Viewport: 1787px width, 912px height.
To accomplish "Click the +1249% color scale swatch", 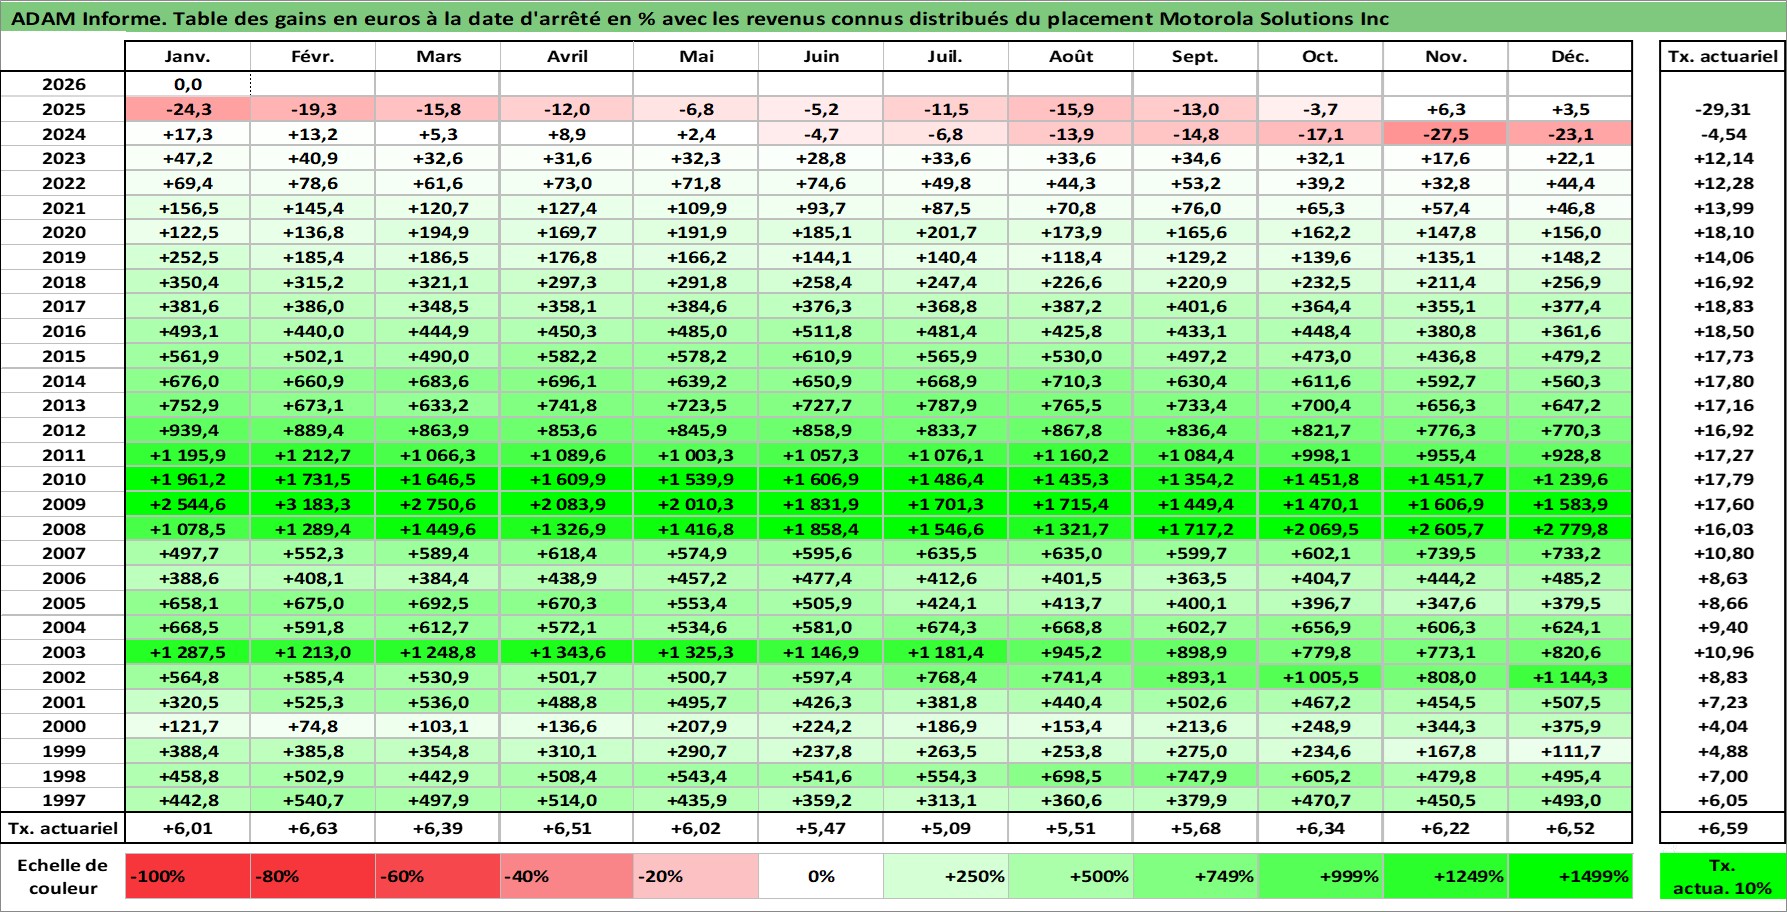I will pos(1445,876).
